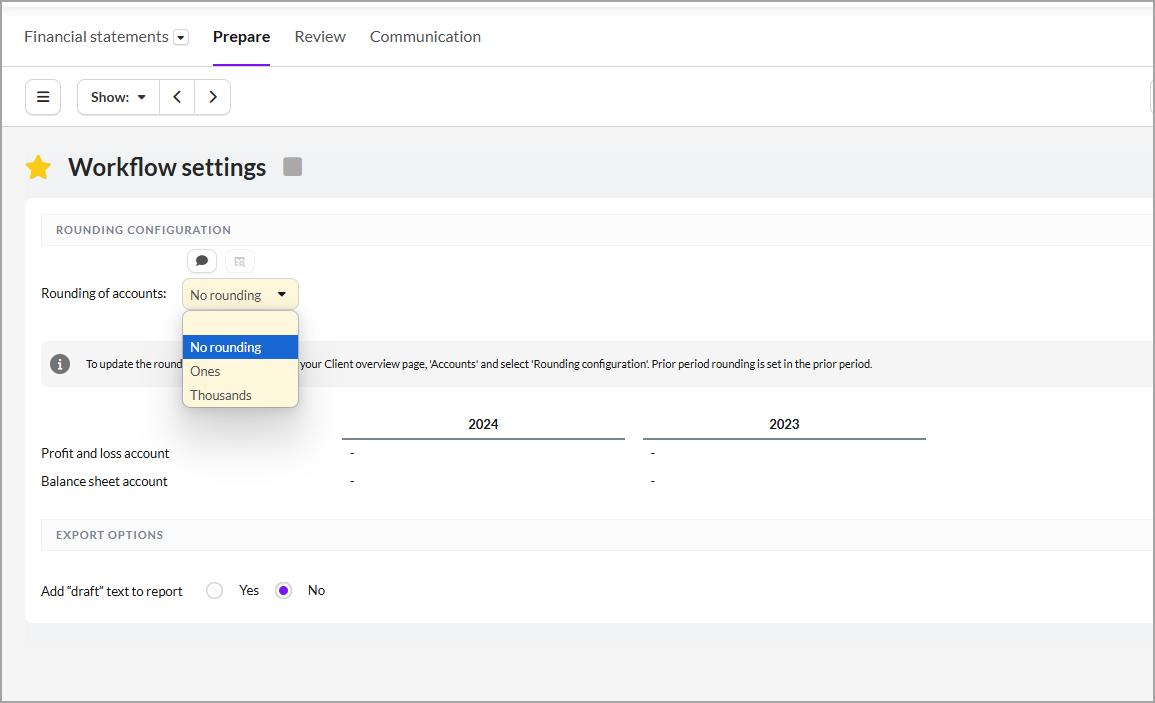Screen dimensions: 1155x703
Task: Pick the blank option in the rounding list
Action: 240,323
